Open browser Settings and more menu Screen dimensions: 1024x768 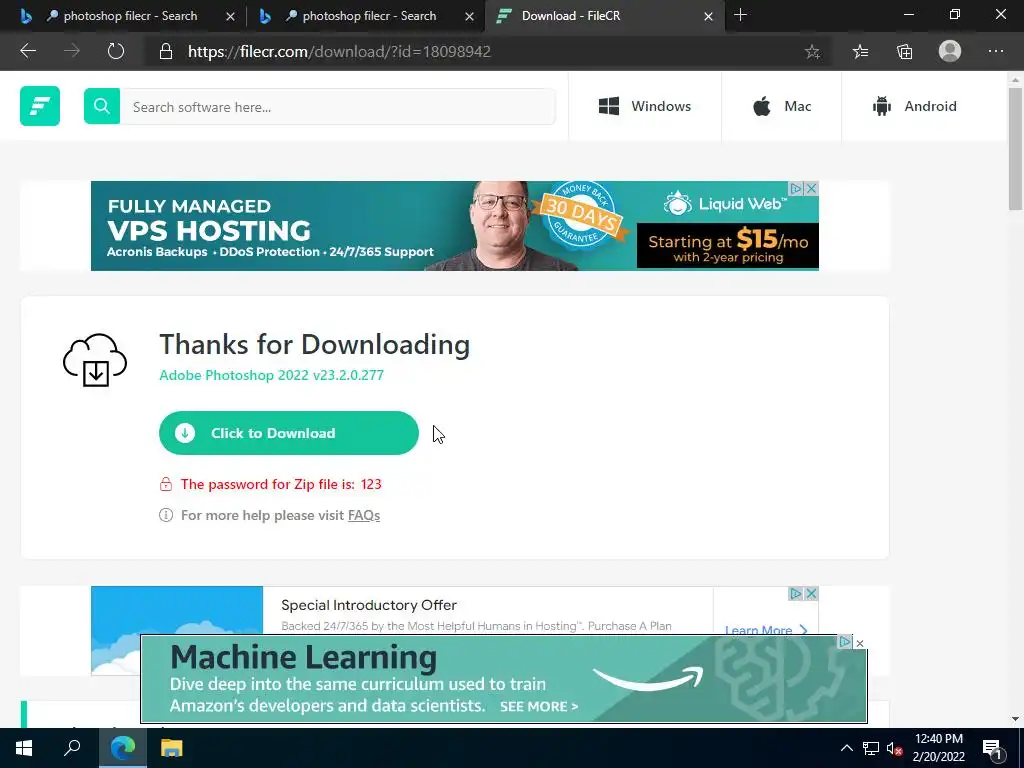click(996, 51)
